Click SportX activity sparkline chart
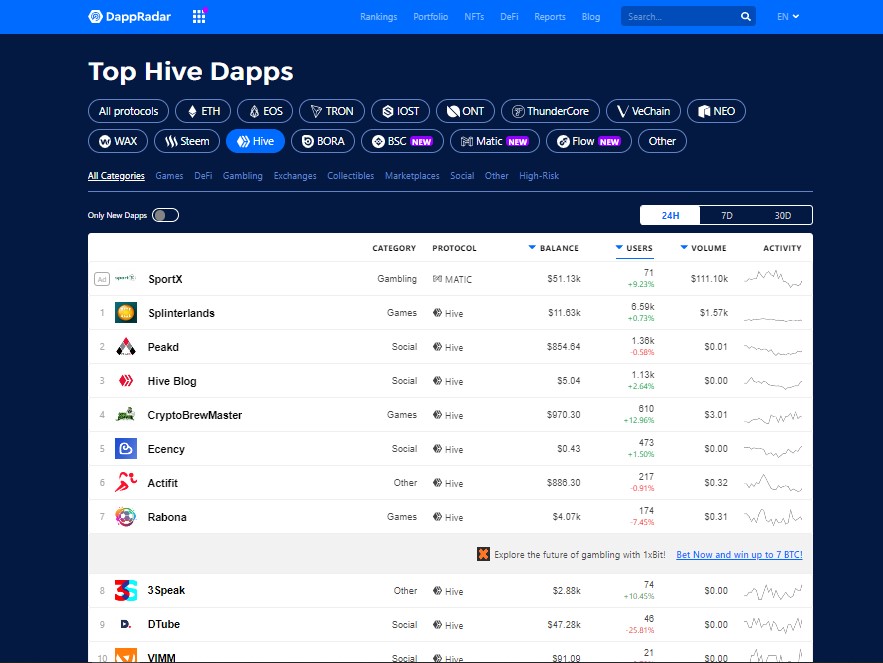883x663 pixels. pyautogui.click(x=773, y=278)
